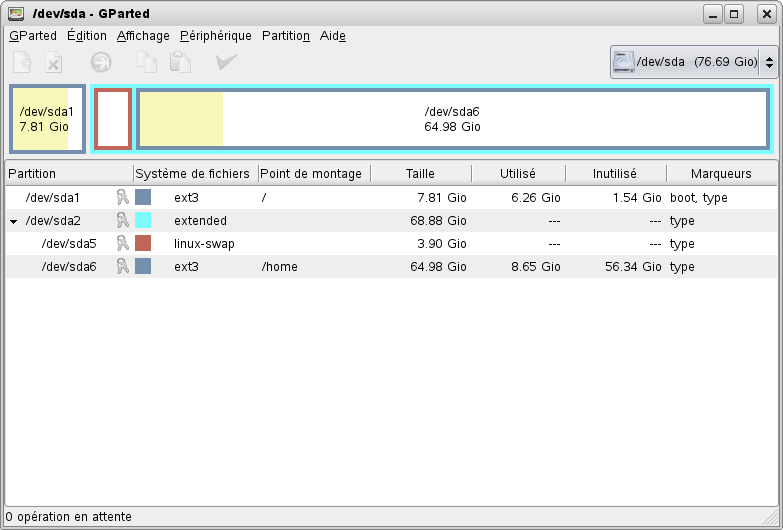
Task: Click the boot, type flags cell
Action: coord(699,198)
